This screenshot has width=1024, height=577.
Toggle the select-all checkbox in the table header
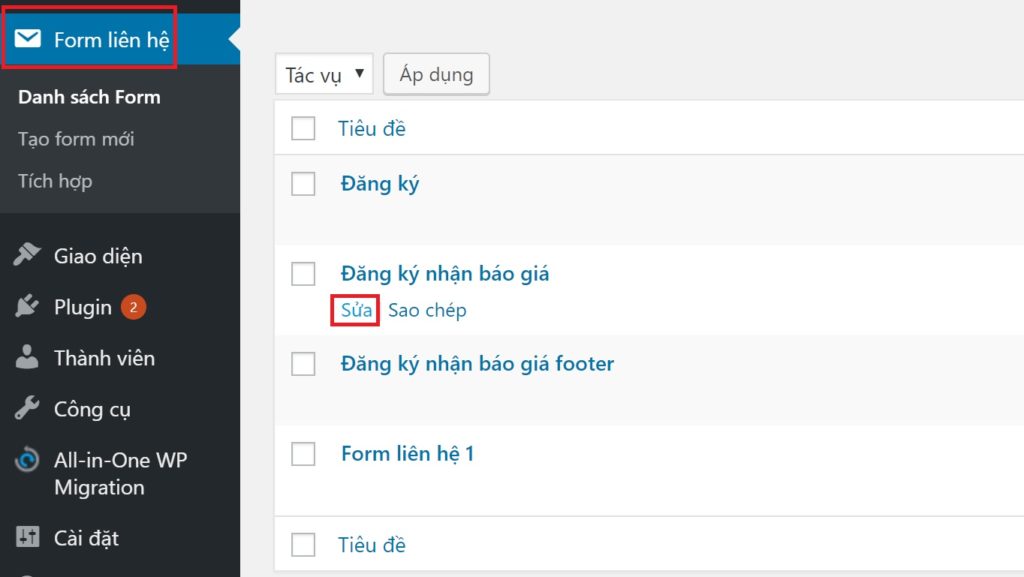(x=303, y=128)
